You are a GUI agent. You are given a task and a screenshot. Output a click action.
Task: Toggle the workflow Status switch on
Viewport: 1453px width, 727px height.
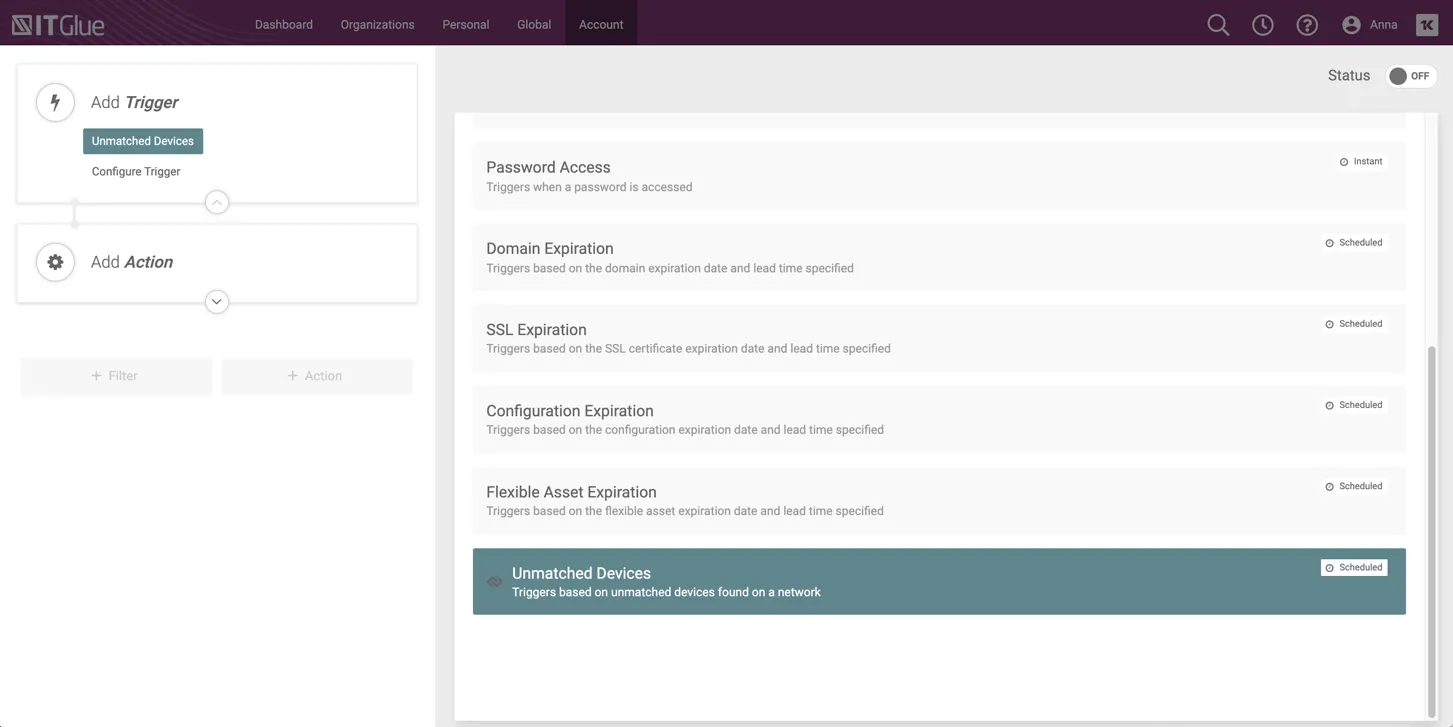click(x=1410, y=76)
